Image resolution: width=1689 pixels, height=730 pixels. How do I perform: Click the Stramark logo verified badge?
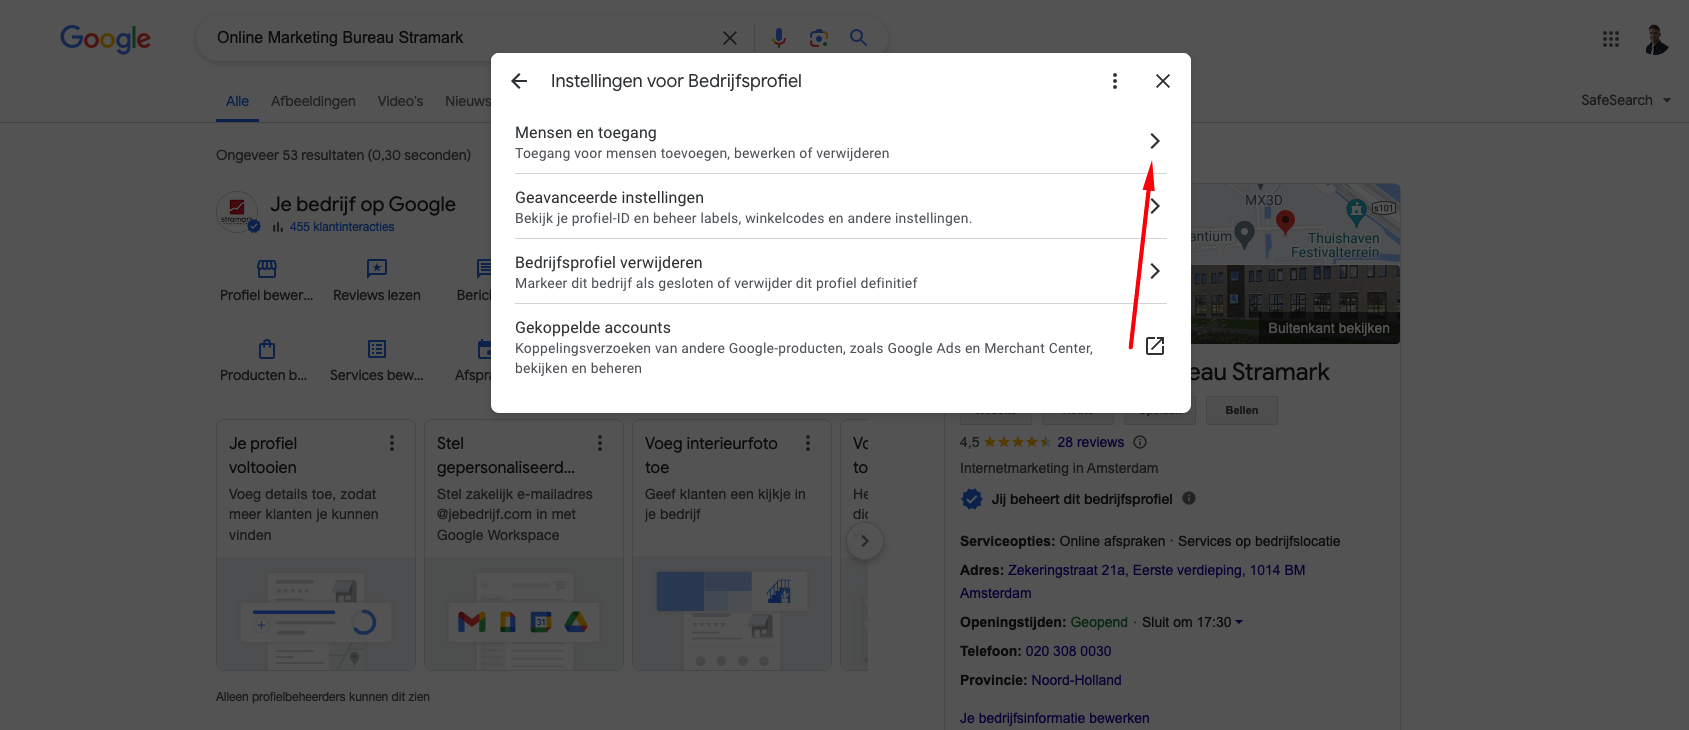point(254,227)
